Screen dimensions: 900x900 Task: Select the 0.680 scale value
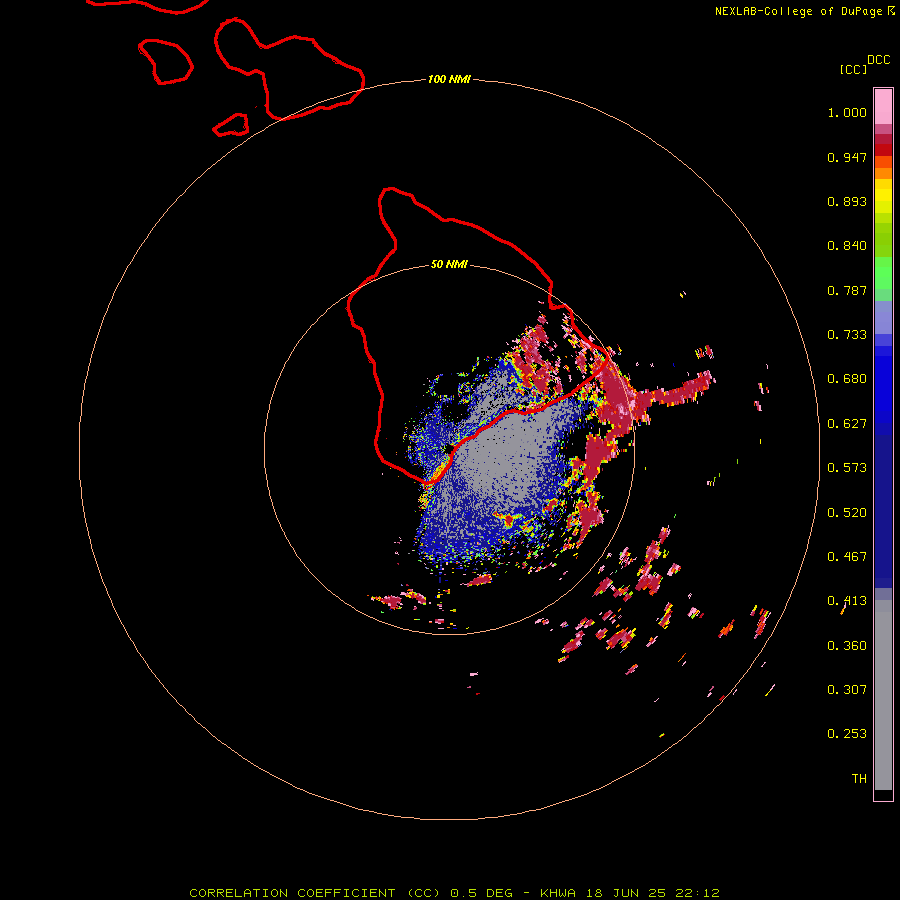847,379
